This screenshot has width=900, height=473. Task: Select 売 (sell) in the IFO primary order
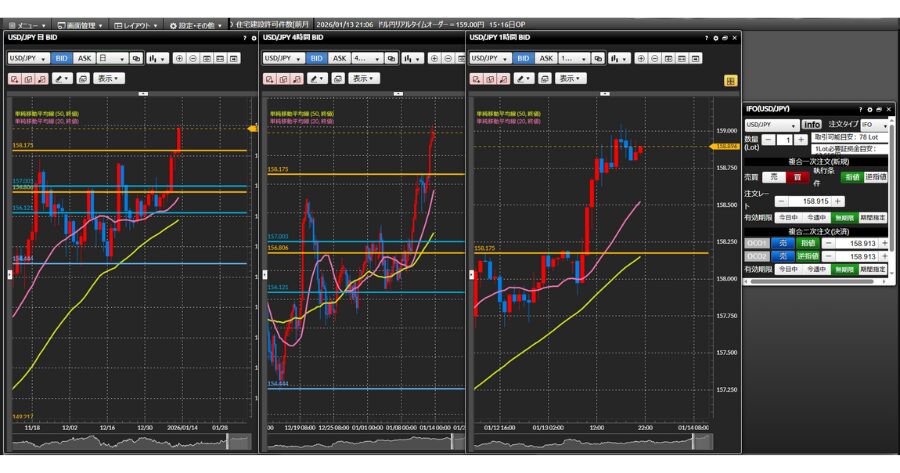pos(773,177)
